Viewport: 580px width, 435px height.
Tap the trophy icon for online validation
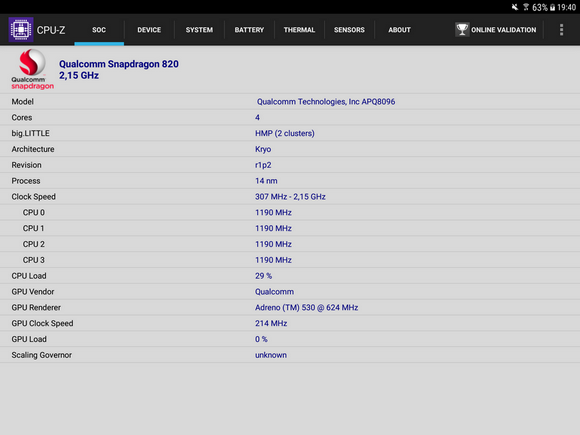[x=462, y=30]
